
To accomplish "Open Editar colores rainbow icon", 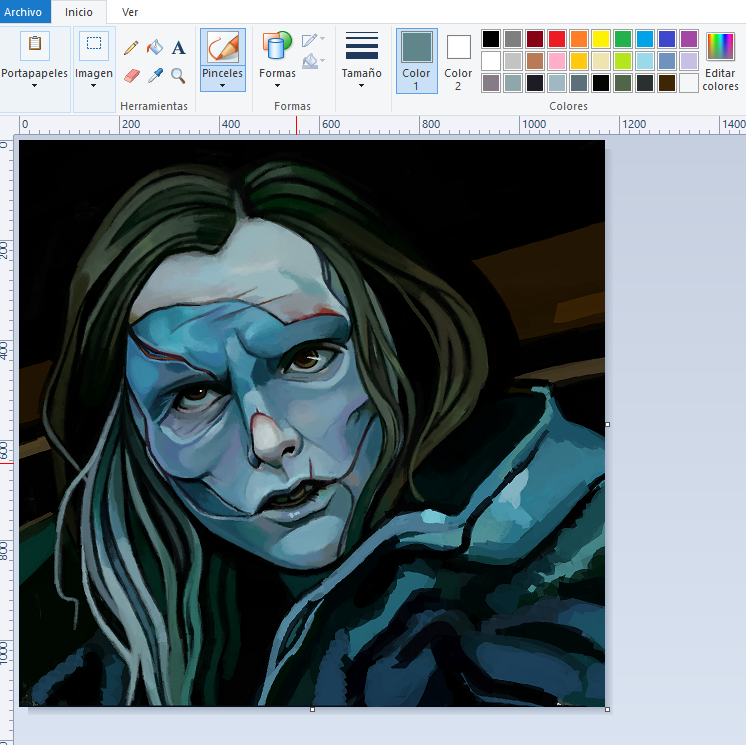I will coord(720,47).
